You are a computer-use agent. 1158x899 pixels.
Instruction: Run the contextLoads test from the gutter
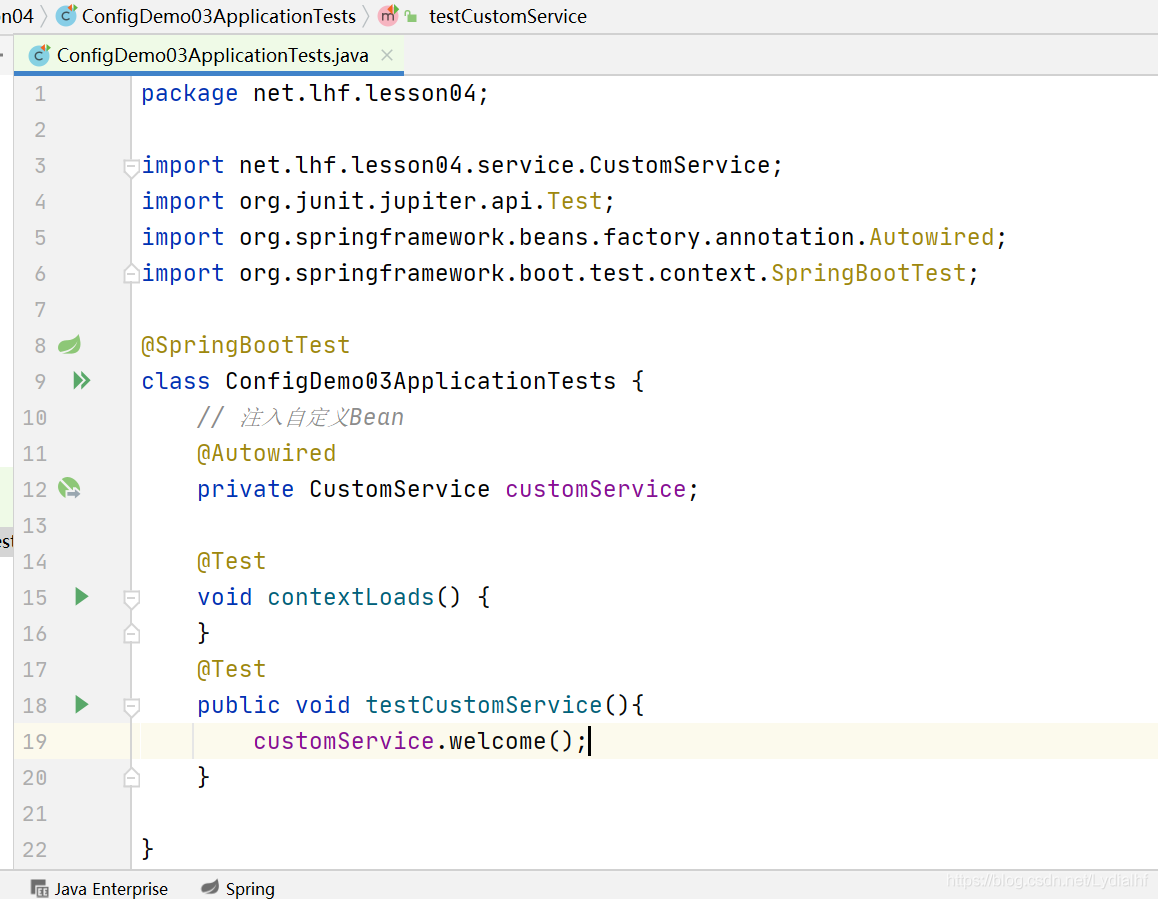click(82, 597)
